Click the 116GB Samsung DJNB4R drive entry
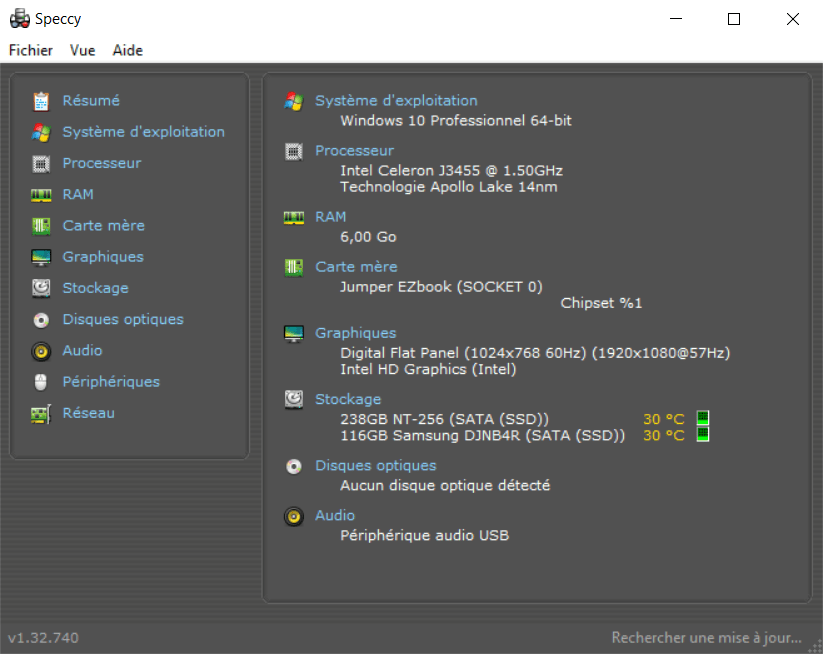The height and width of the screenshot is (654, 823). coord(482,436)
